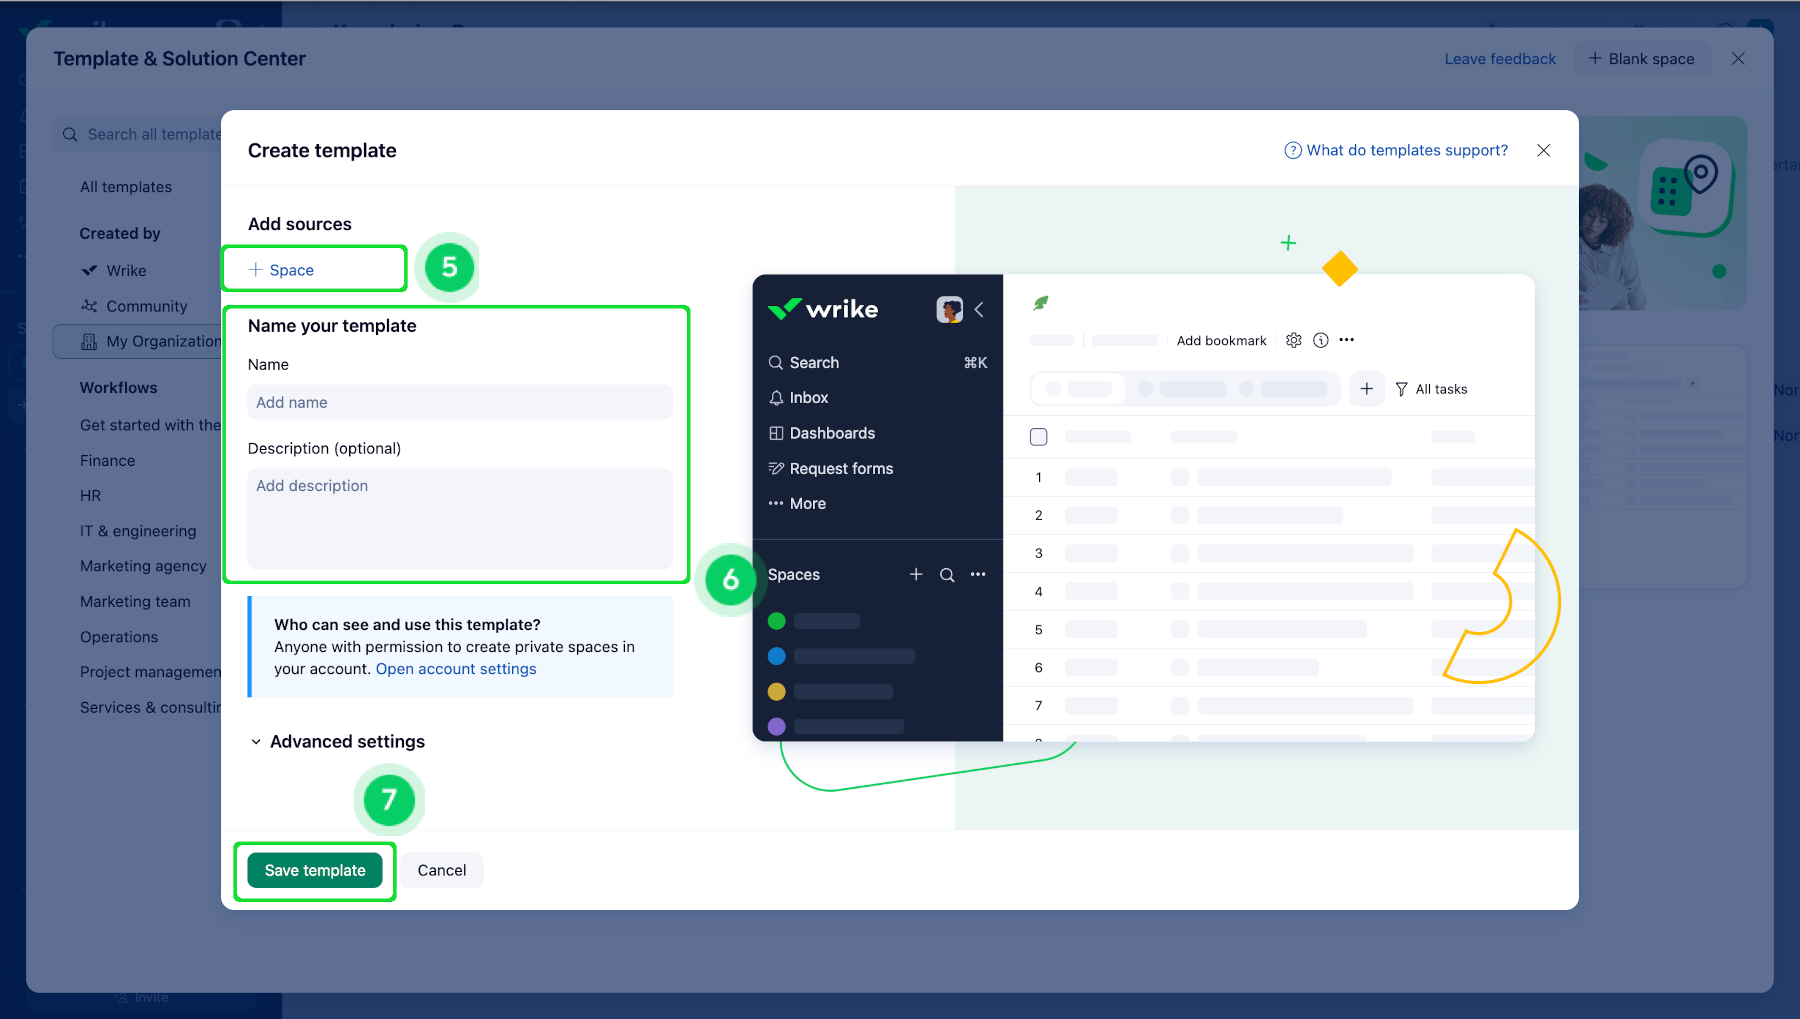Open the Finance workflow category
This screenshot has height=1019, width=1800.
pos(107,461)
